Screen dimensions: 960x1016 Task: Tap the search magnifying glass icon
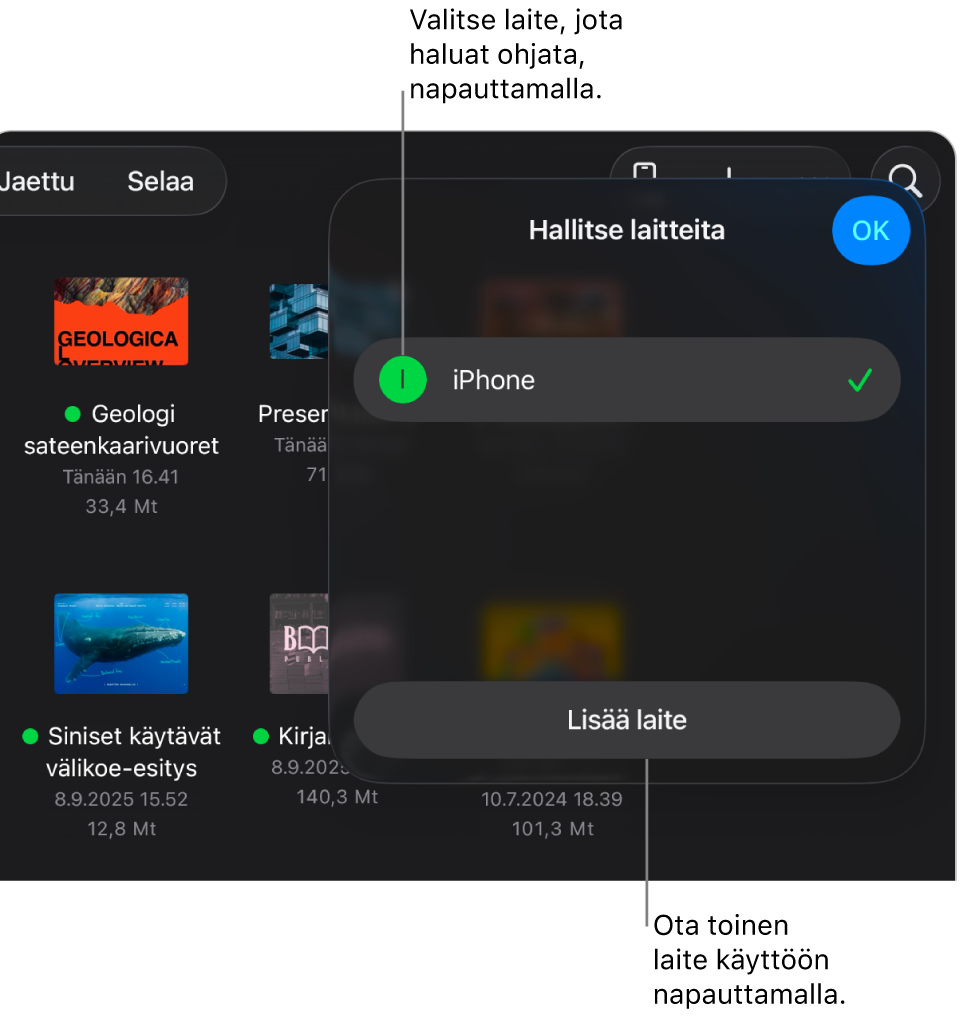tap(906, 179)
